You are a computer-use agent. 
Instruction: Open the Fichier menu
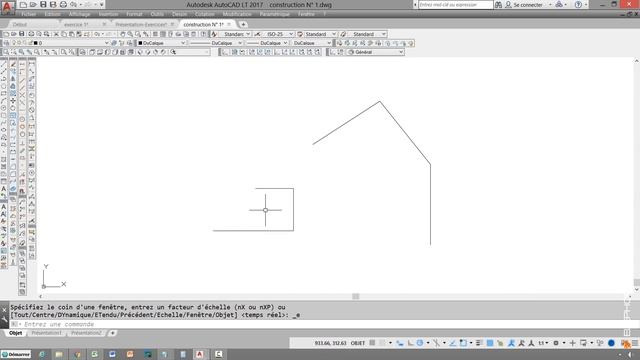[x=29, y=14]
